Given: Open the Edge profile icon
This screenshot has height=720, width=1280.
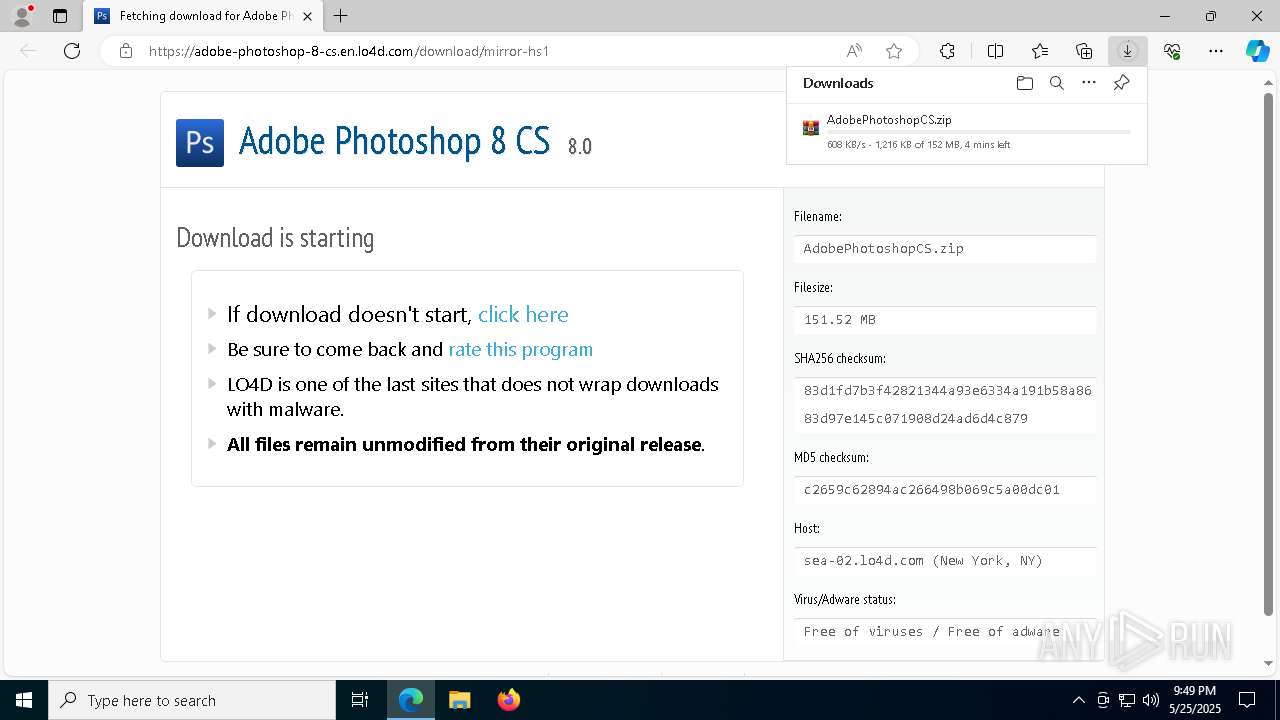Looking at the screenshot, I should [x=22, y=16].
